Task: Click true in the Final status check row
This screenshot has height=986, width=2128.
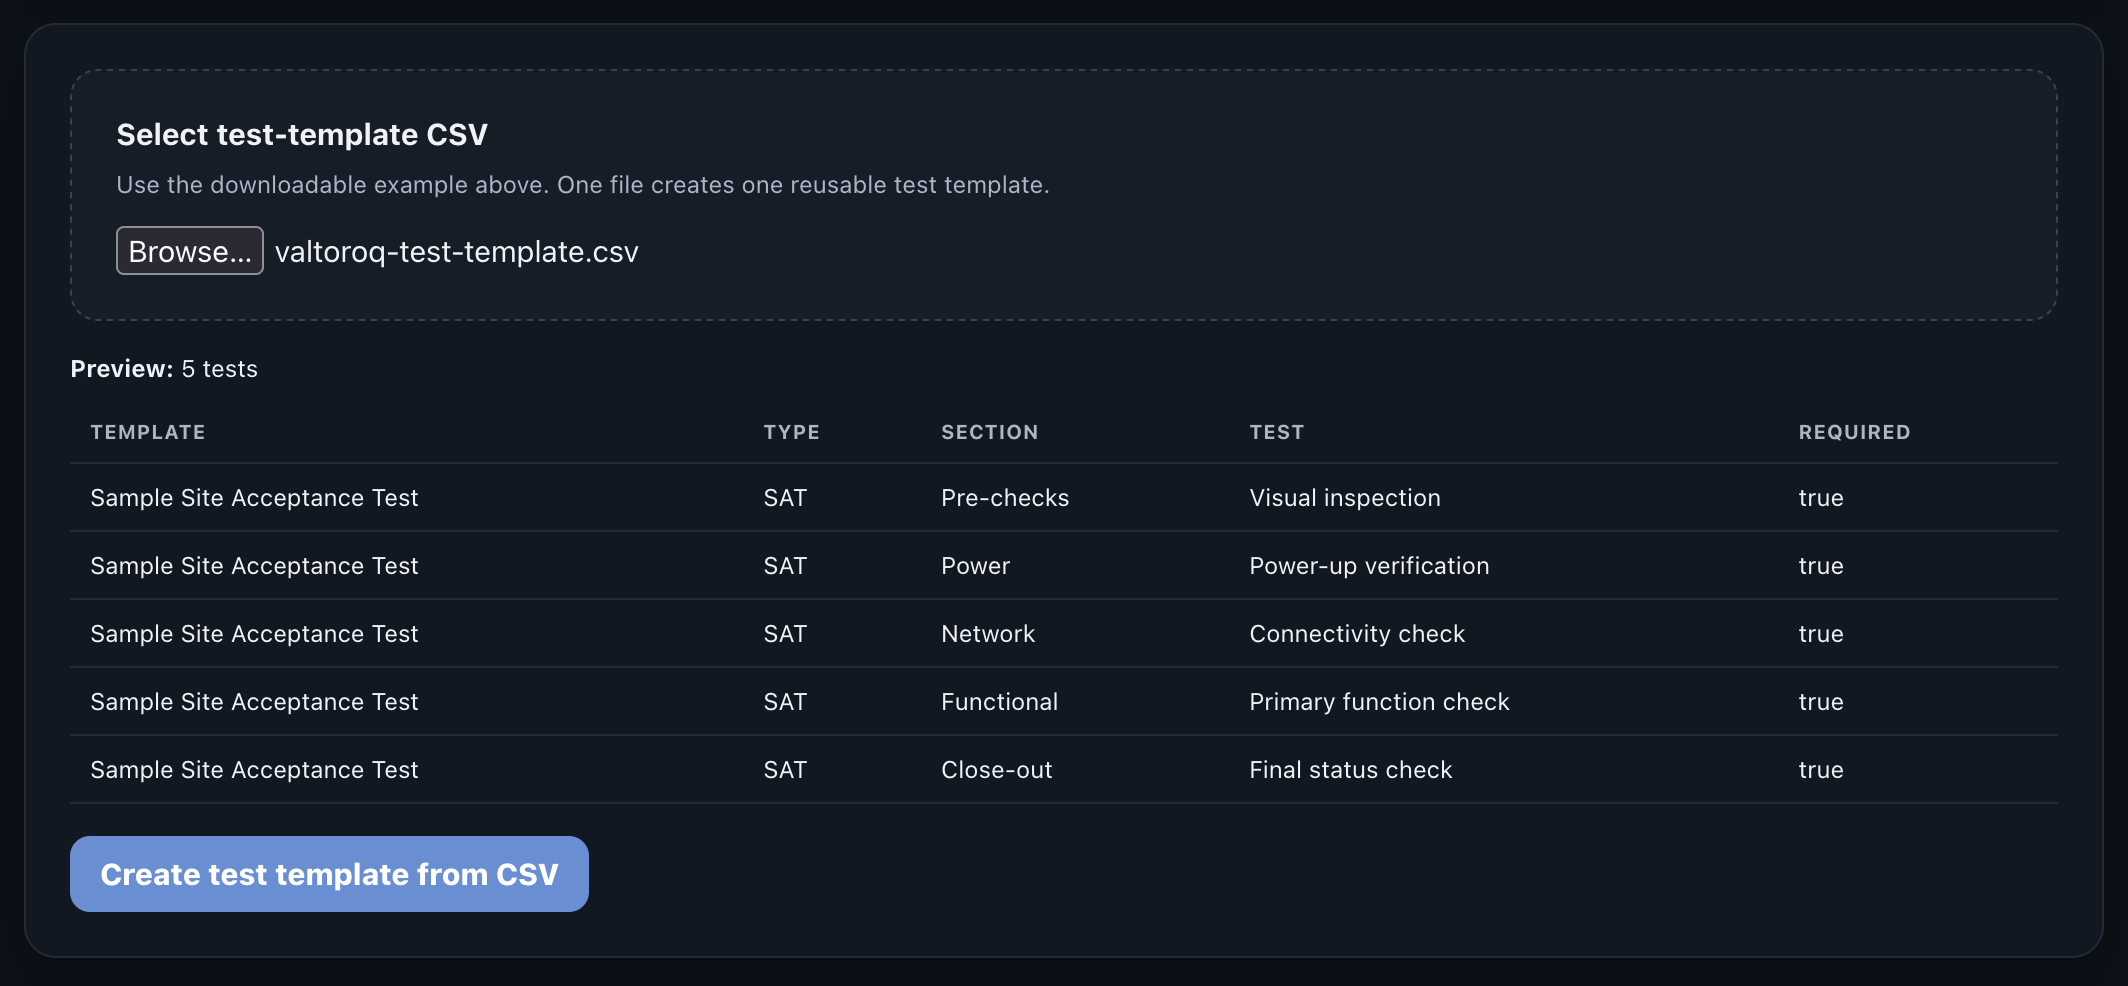Action: [1821, 770]
